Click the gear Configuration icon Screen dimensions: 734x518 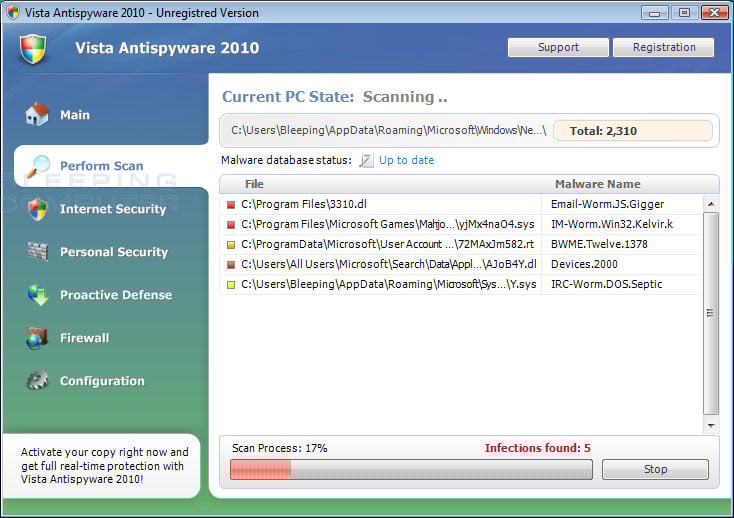pyautogui.click(x=37, y=380)
